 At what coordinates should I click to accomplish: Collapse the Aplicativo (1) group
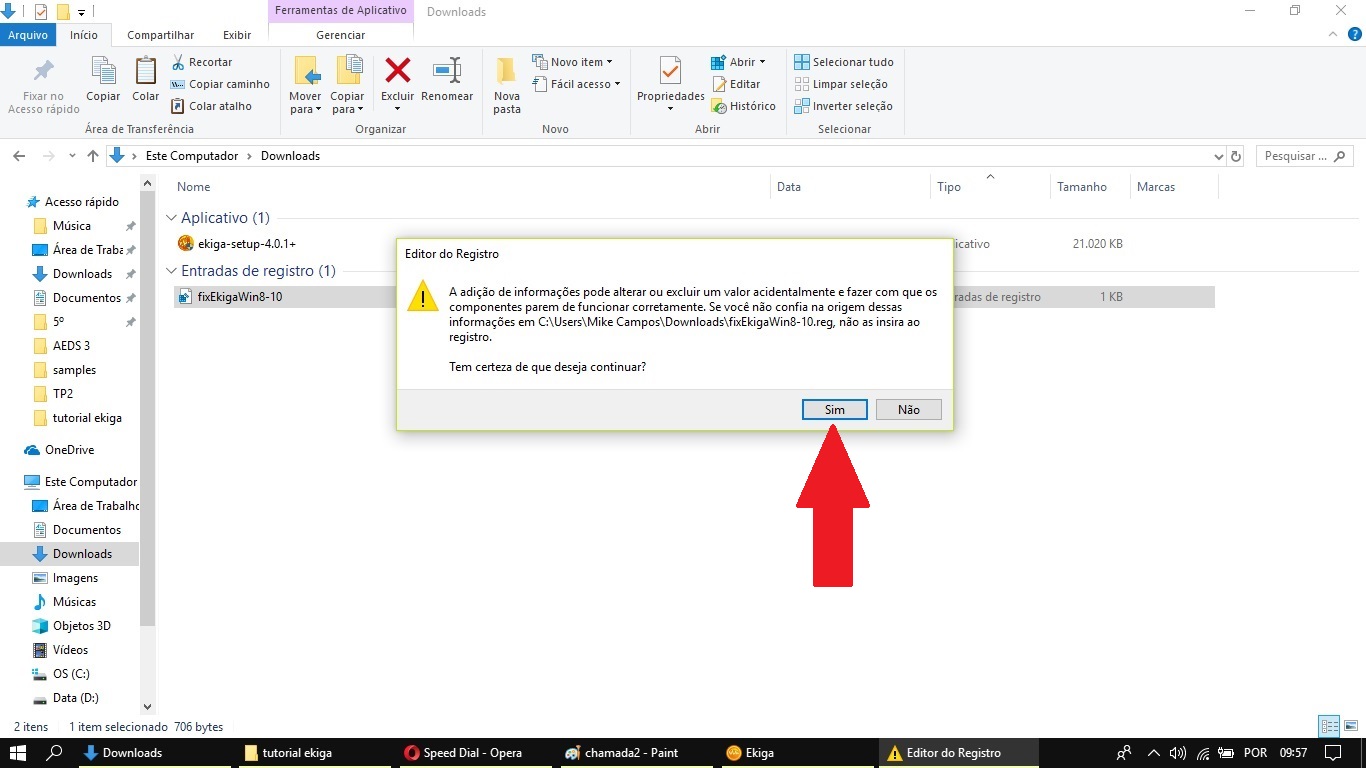pos(171,218)
